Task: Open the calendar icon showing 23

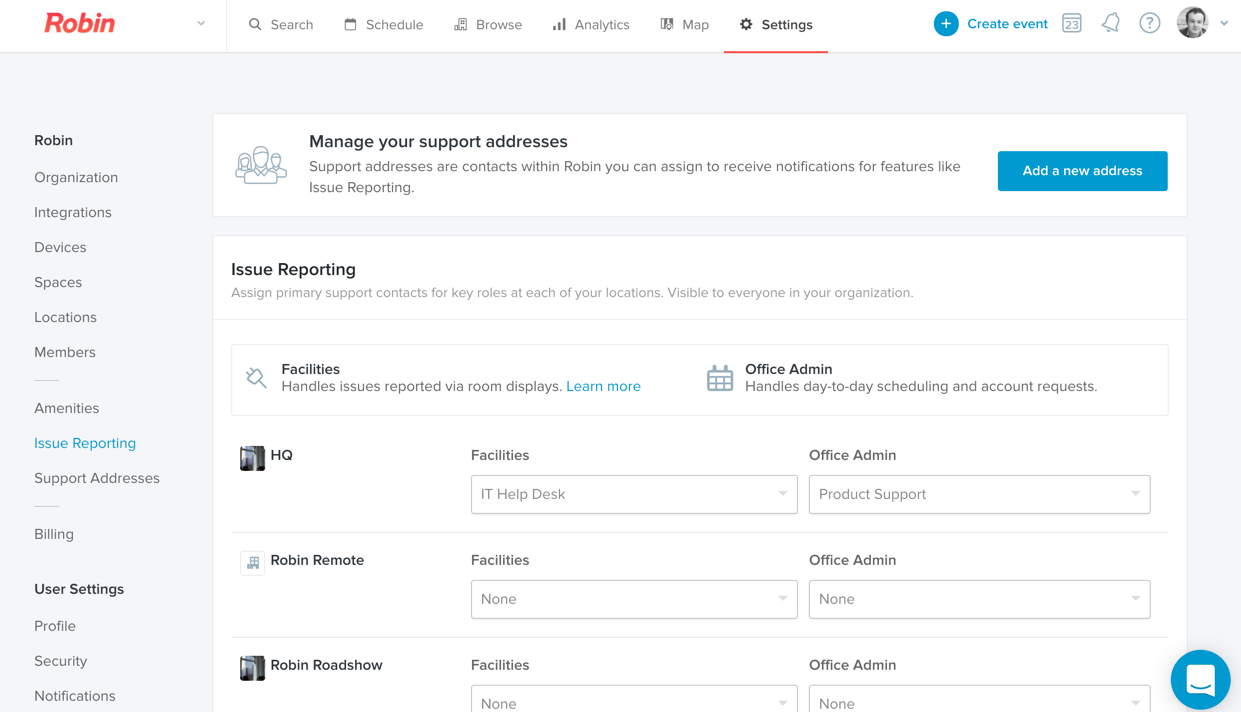Action: pyautogui.click(x=1072, y=24)
